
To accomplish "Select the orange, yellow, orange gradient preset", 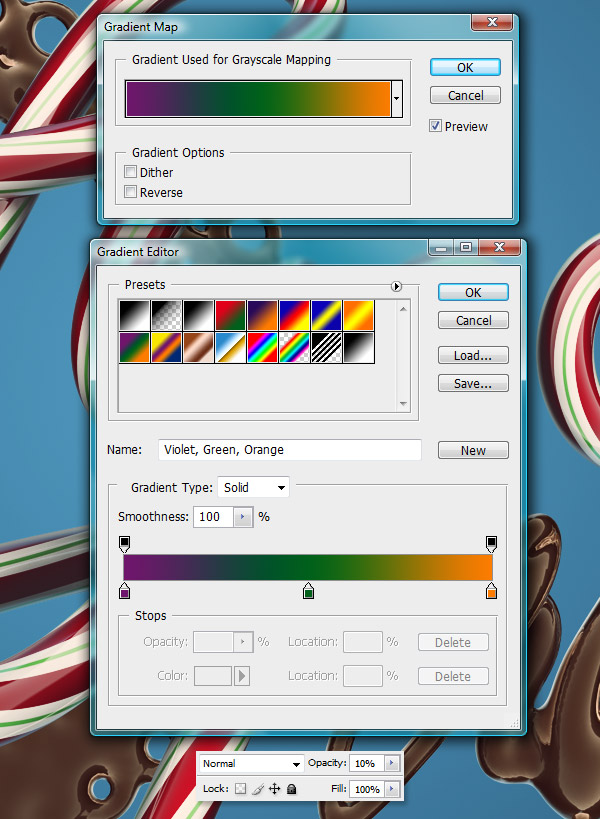I will point(358,315).
